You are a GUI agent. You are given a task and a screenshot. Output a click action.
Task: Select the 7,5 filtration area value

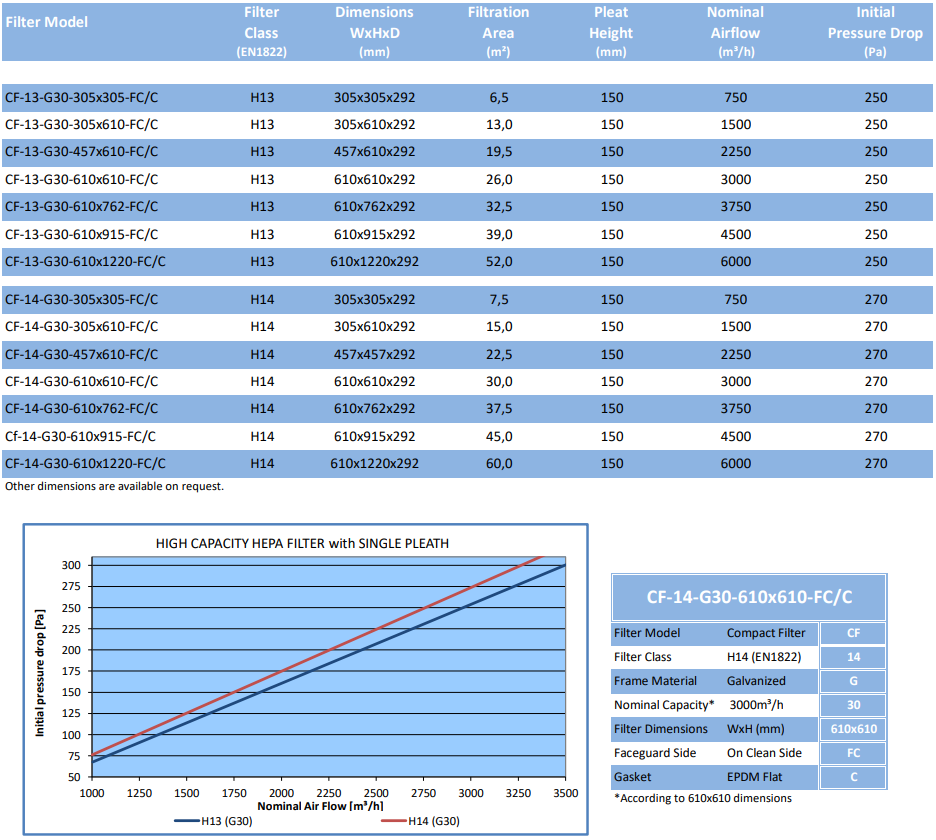[x=499, y=300]
